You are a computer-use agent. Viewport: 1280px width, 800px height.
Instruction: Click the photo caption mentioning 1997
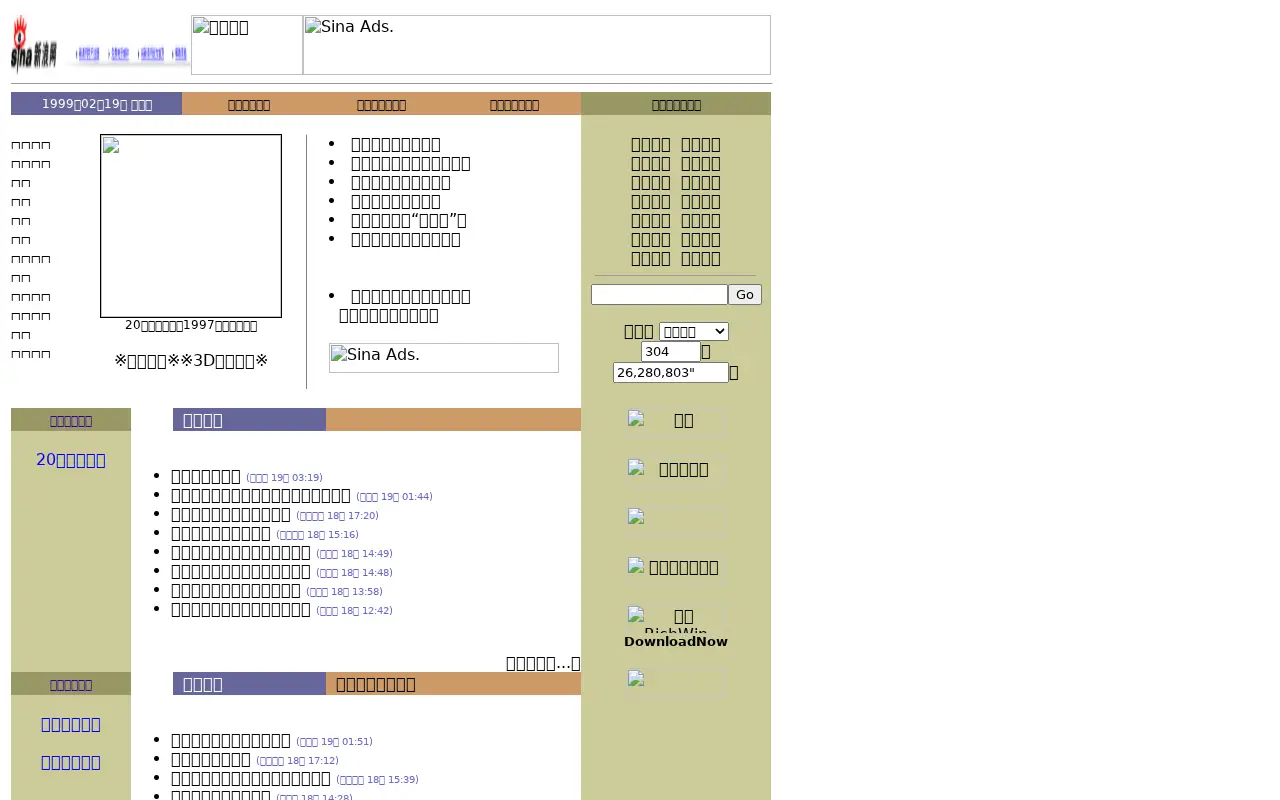click(x=191, y=325)
